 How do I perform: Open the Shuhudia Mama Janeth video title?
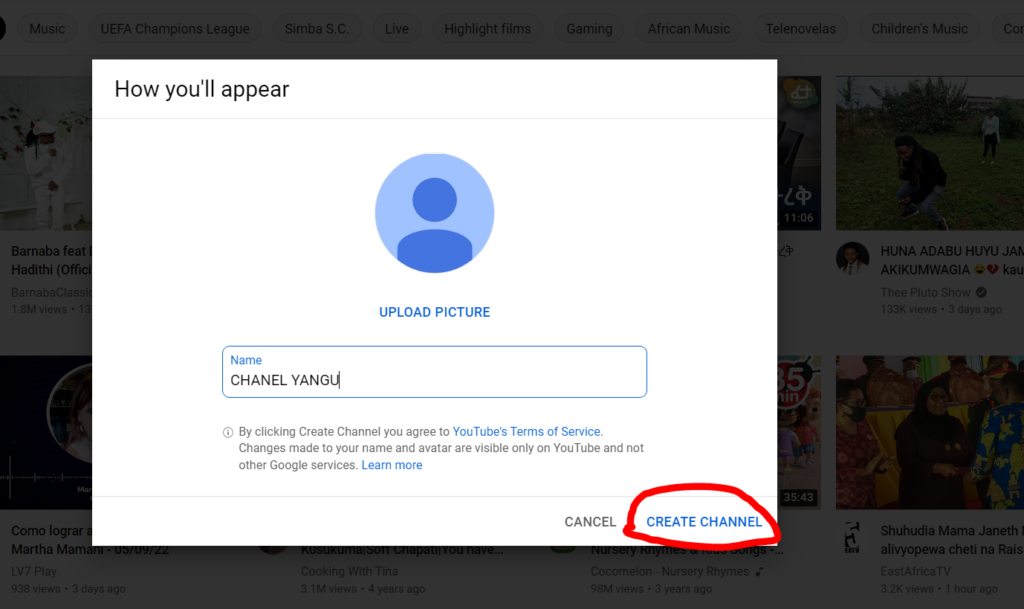click(952, 540)
